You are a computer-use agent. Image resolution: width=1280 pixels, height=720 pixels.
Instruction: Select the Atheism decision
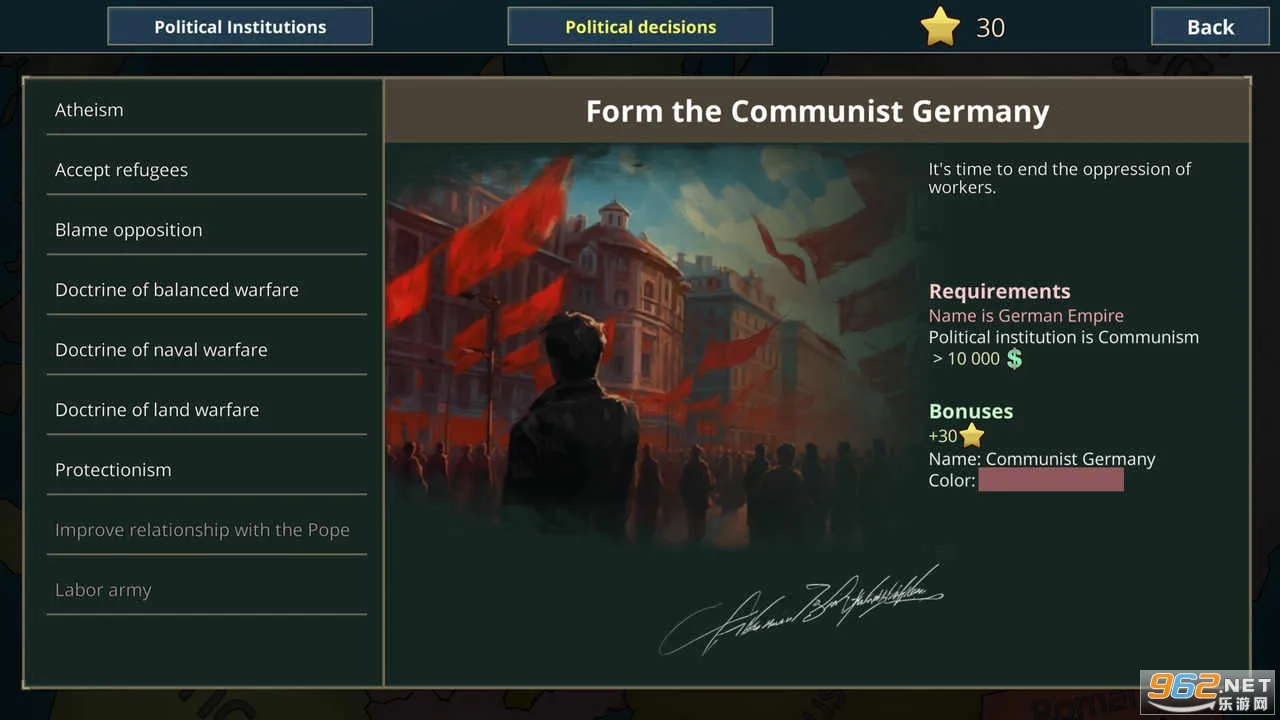pyautogui.click(x=206, y=110)
